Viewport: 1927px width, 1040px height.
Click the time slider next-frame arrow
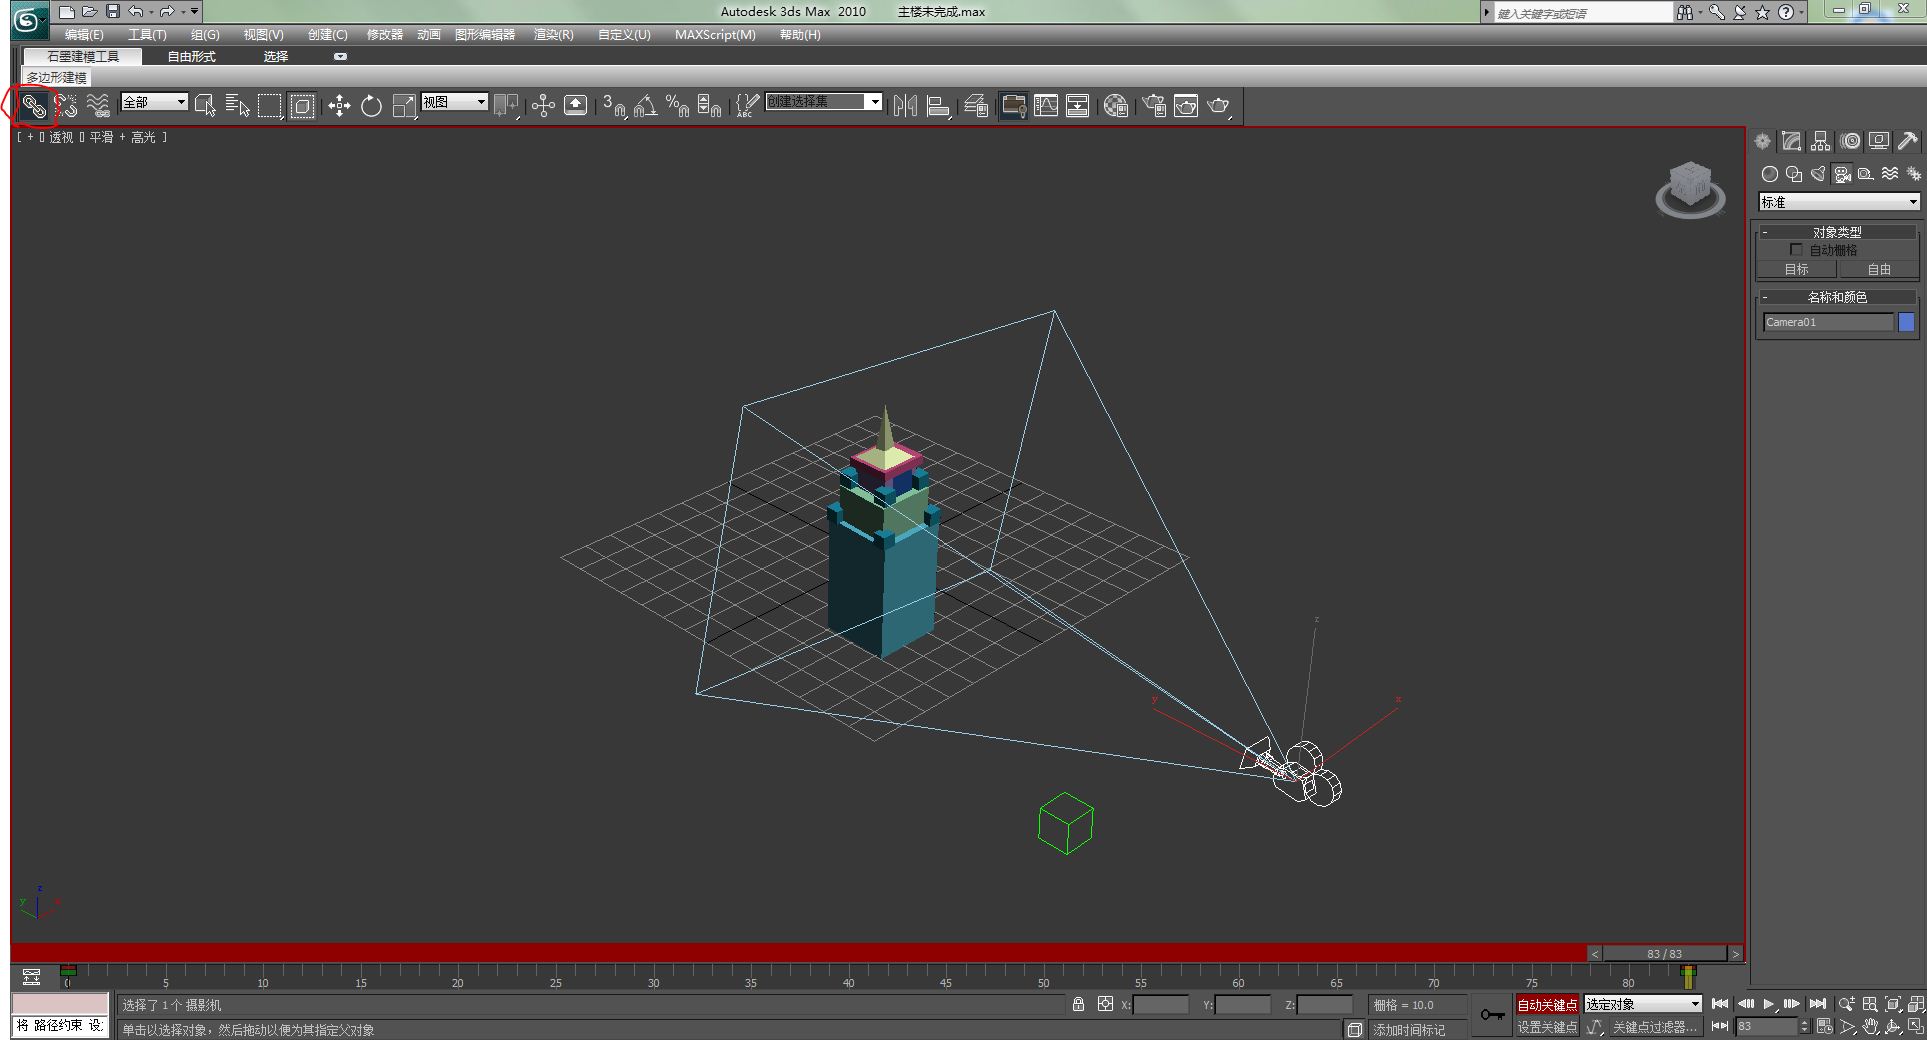point(1735,954)
